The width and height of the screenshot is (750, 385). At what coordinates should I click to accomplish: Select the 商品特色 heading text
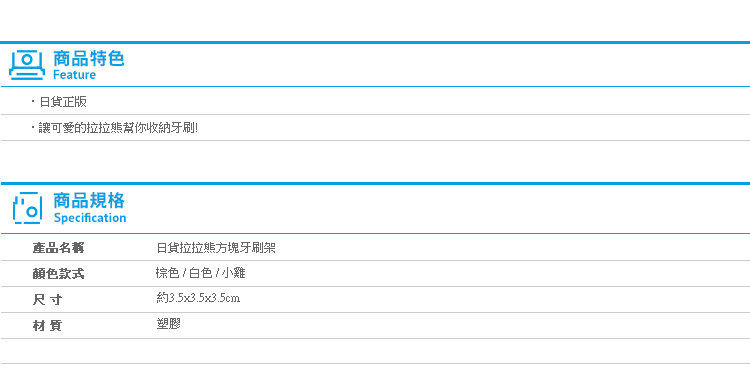88,58
